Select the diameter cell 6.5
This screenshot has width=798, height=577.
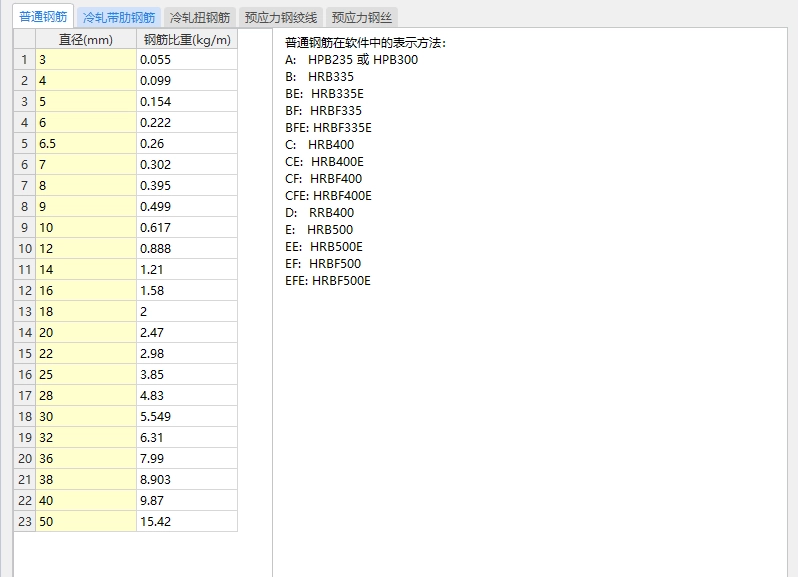pyautogui.click(x=86, y=143)
